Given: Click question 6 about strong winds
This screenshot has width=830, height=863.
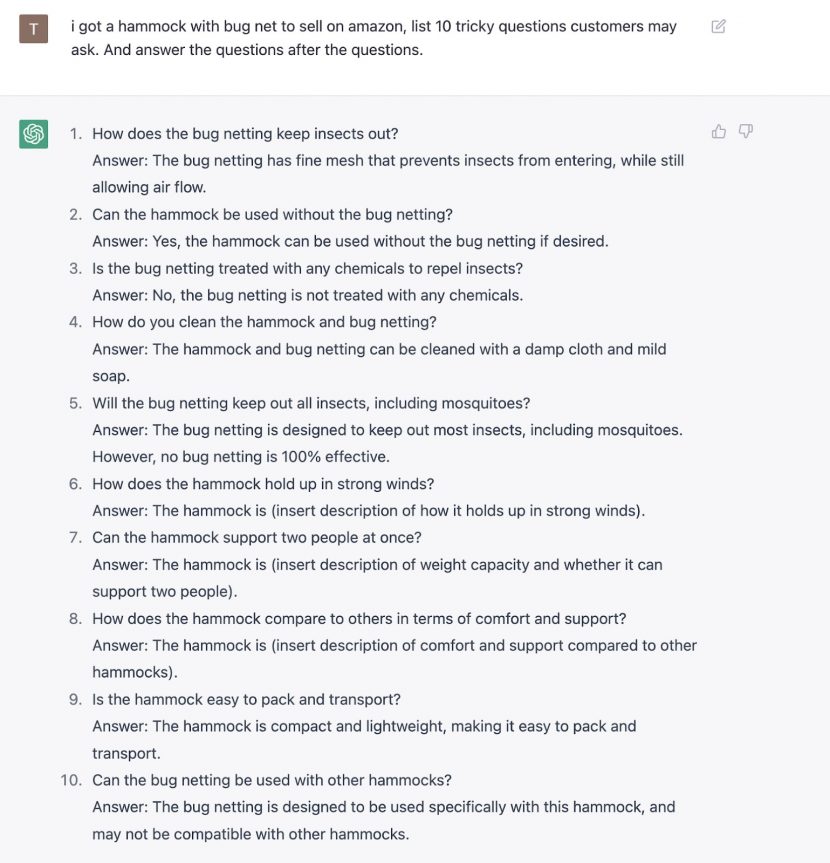Looking at the screenshot, I should 263,484.
